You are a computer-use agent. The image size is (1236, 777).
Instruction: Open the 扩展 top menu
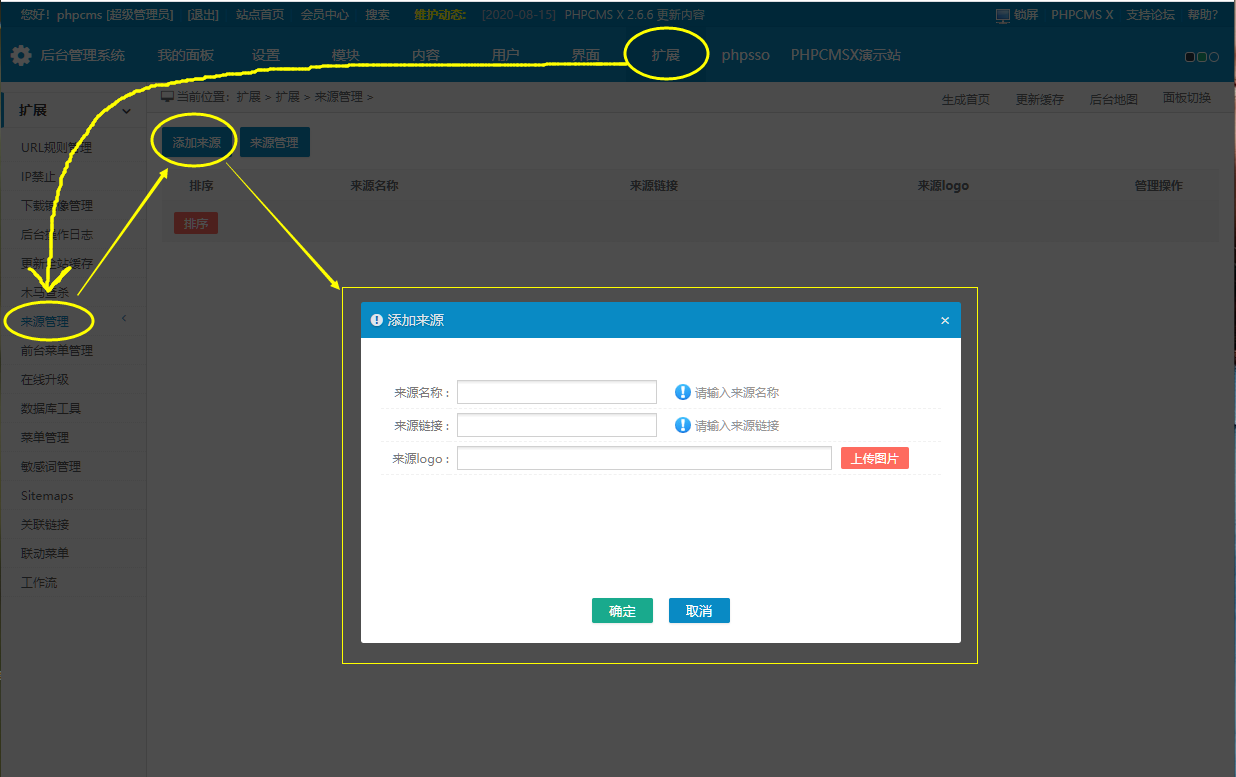coord(666,55)
